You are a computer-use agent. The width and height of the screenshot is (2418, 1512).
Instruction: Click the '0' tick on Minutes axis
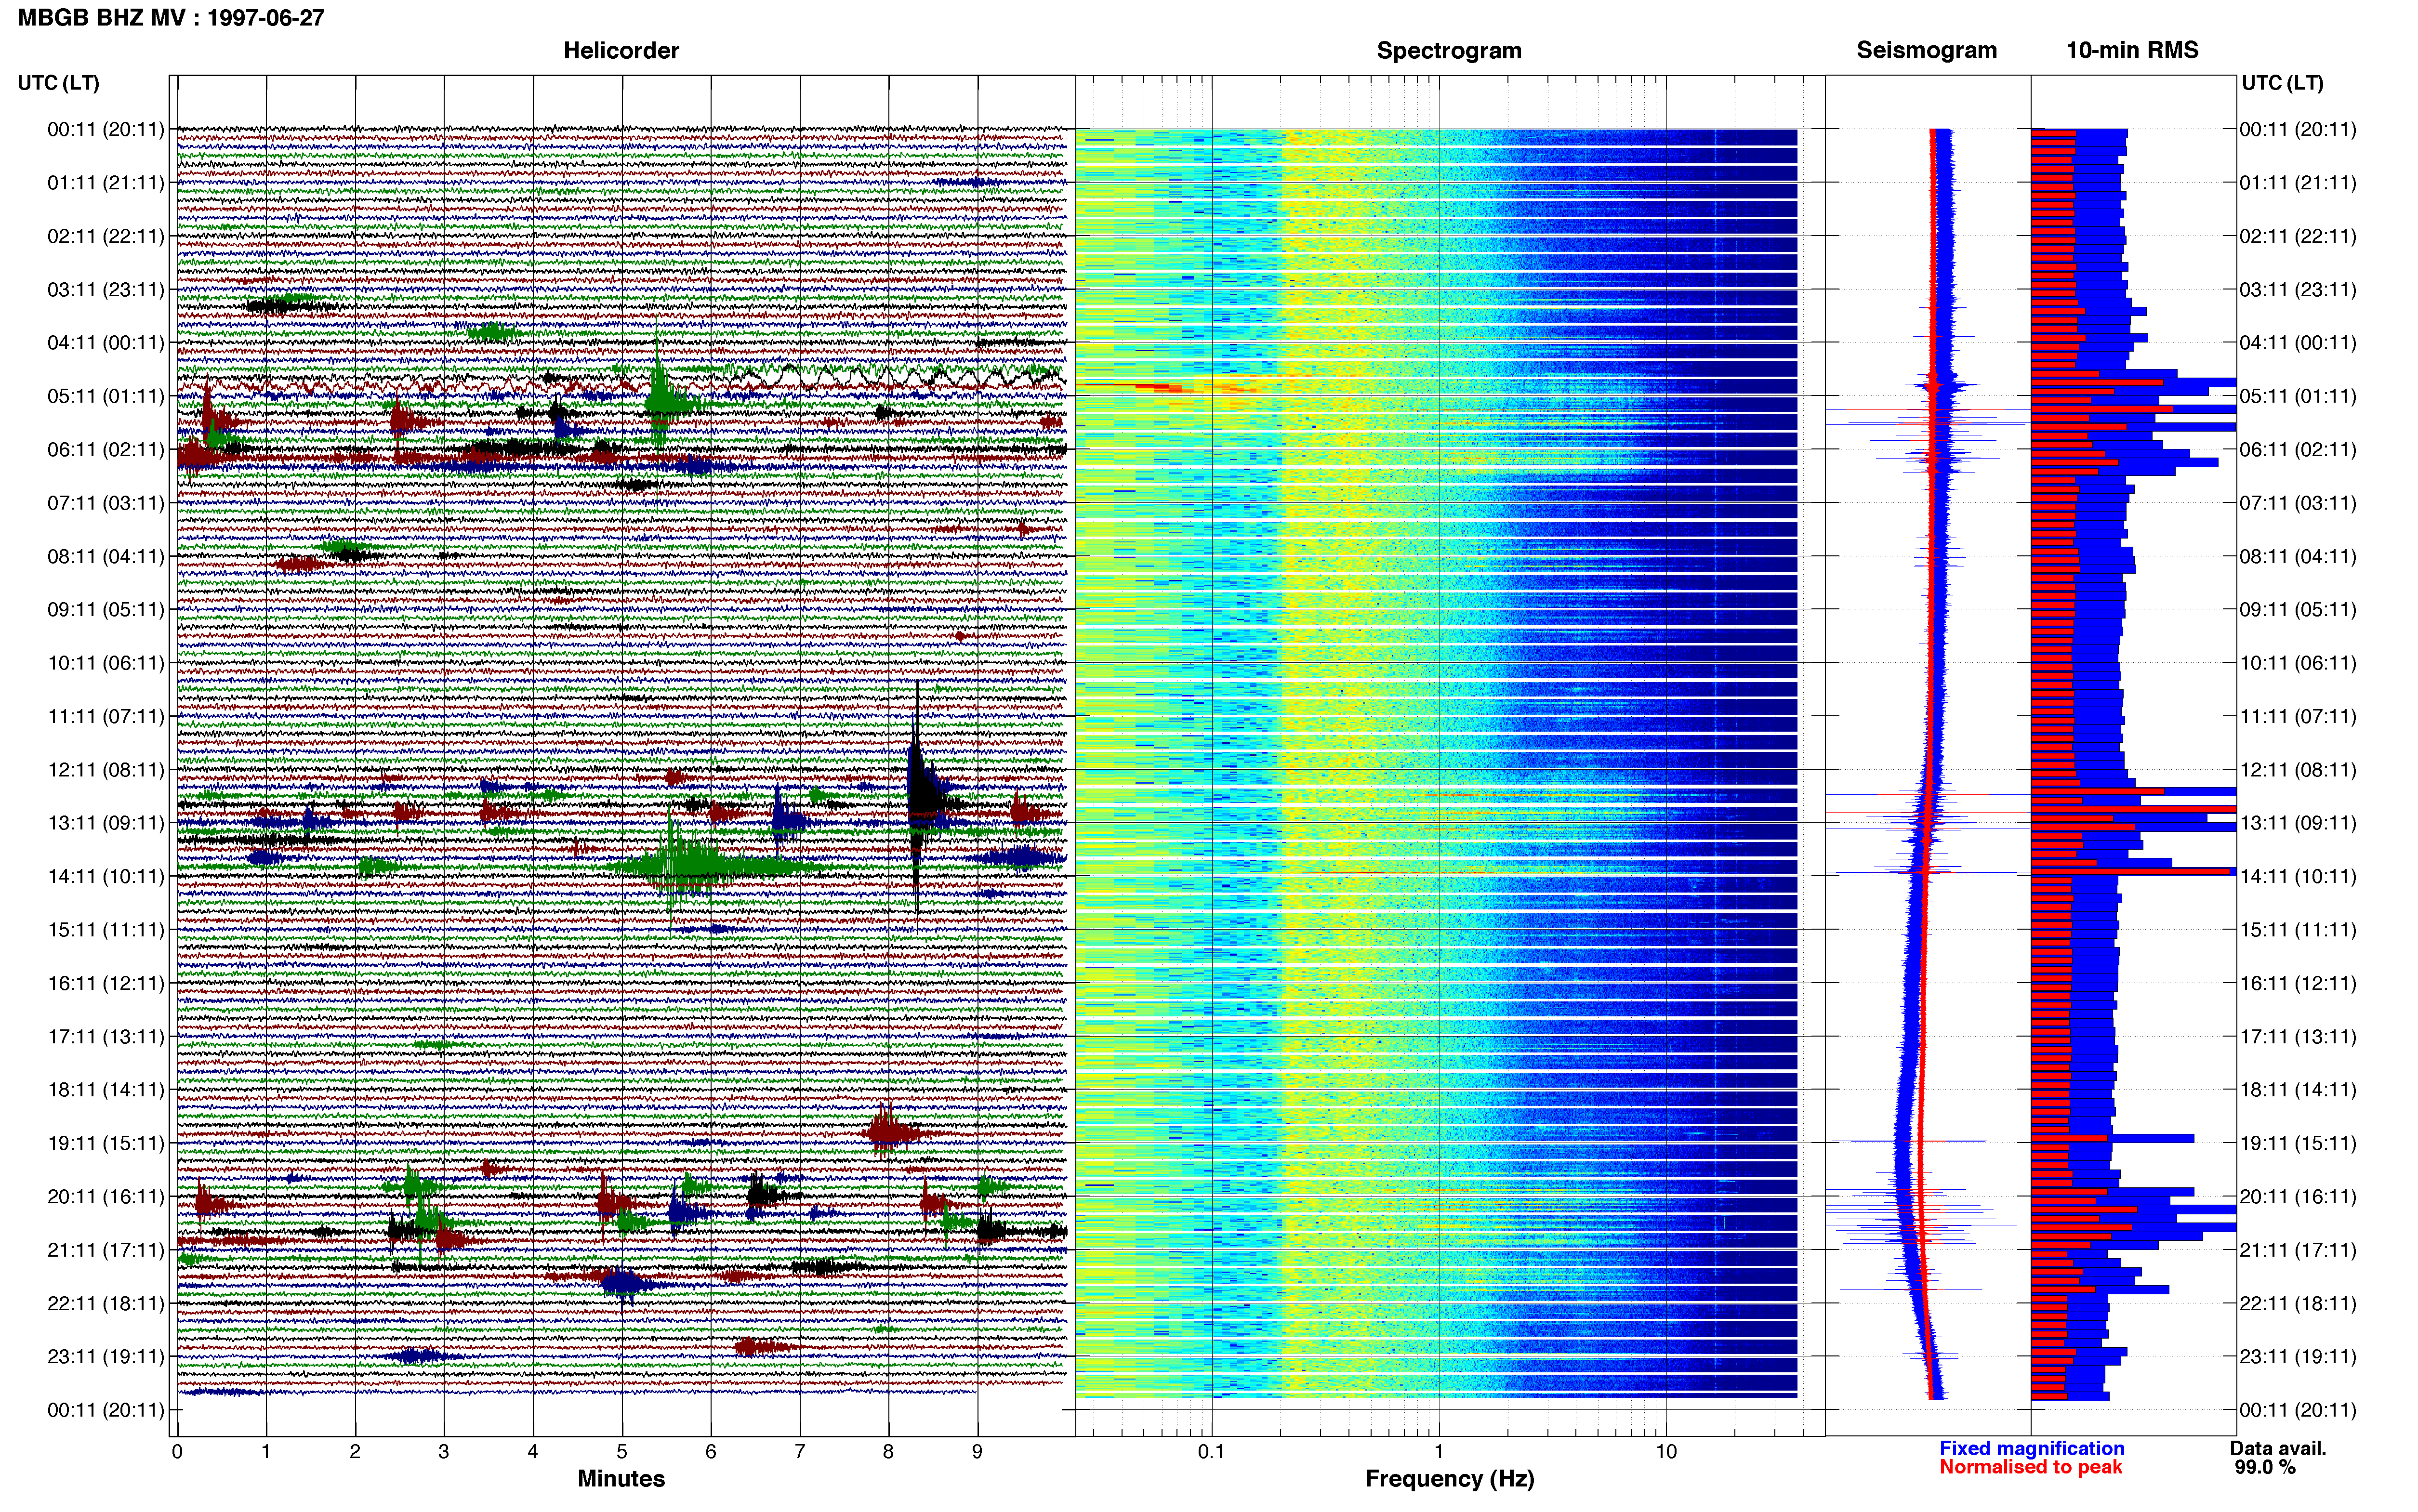[x=177, y=1452]
